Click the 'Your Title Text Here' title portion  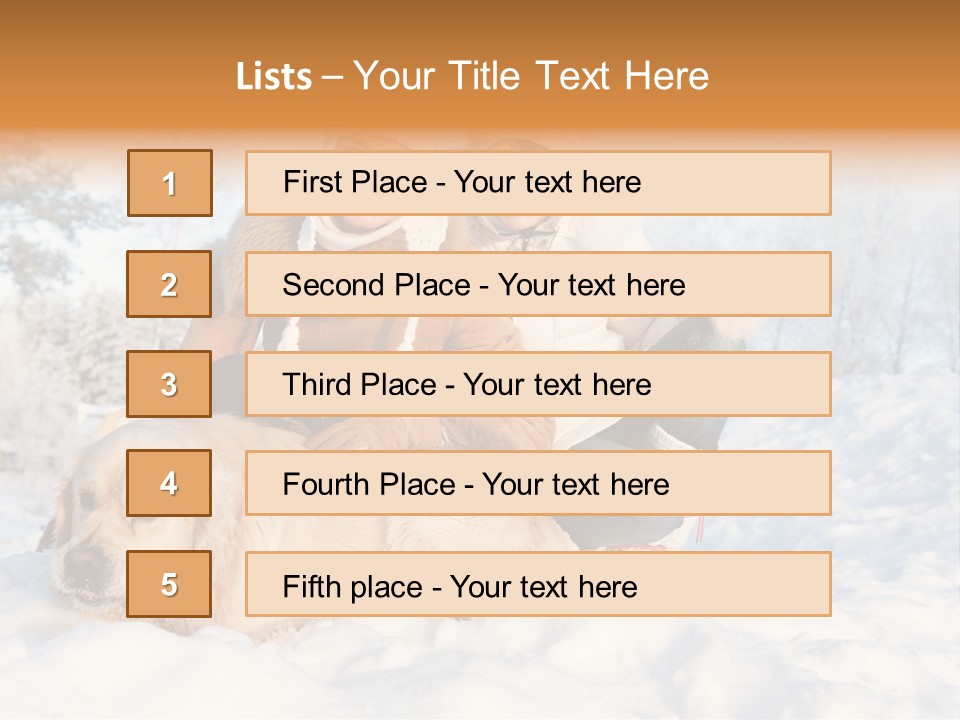click(531, 76)
